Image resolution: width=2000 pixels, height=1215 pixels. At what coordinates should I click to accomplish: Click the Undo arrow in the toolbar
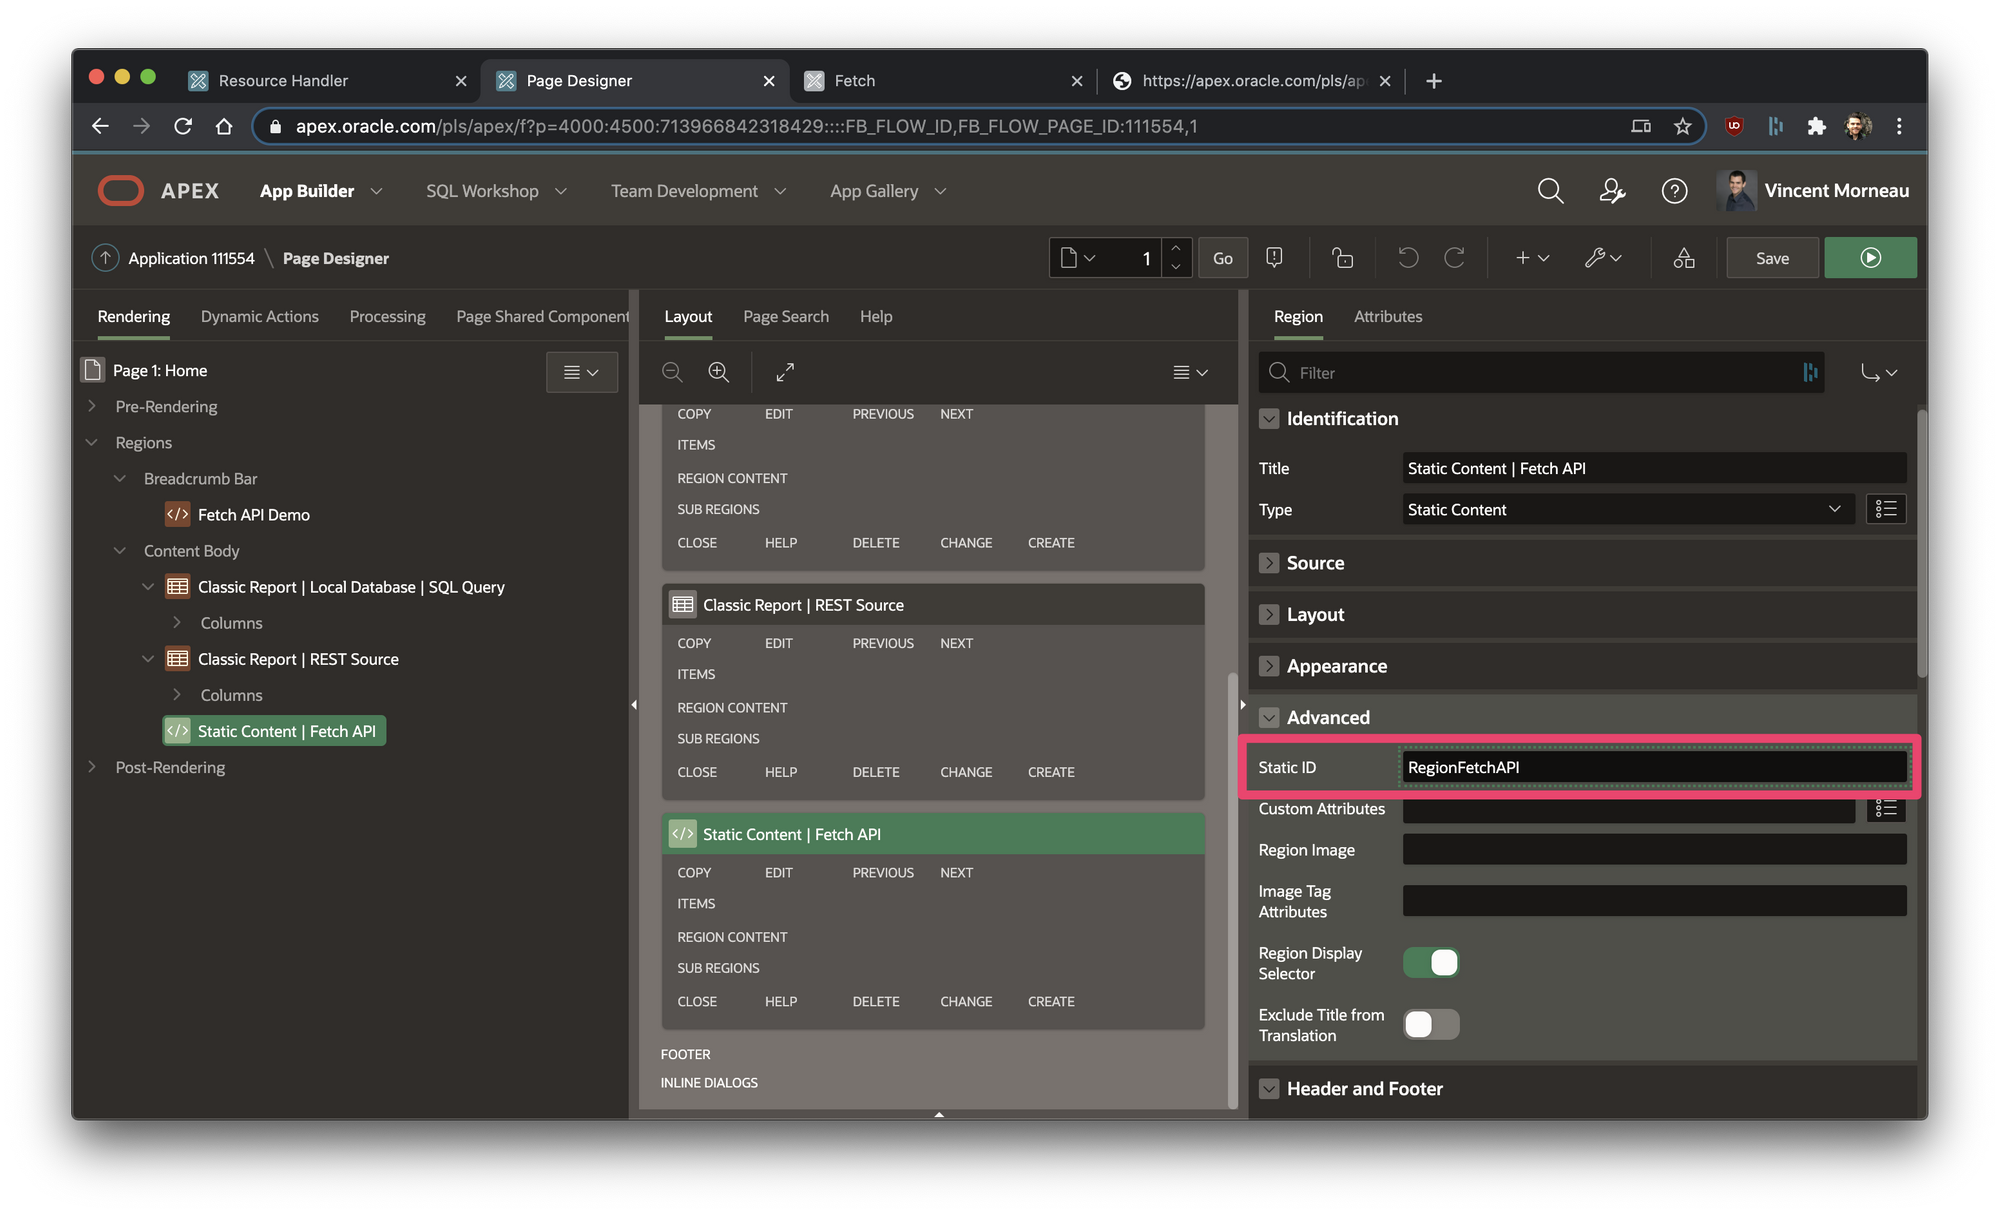[1408, 258]
